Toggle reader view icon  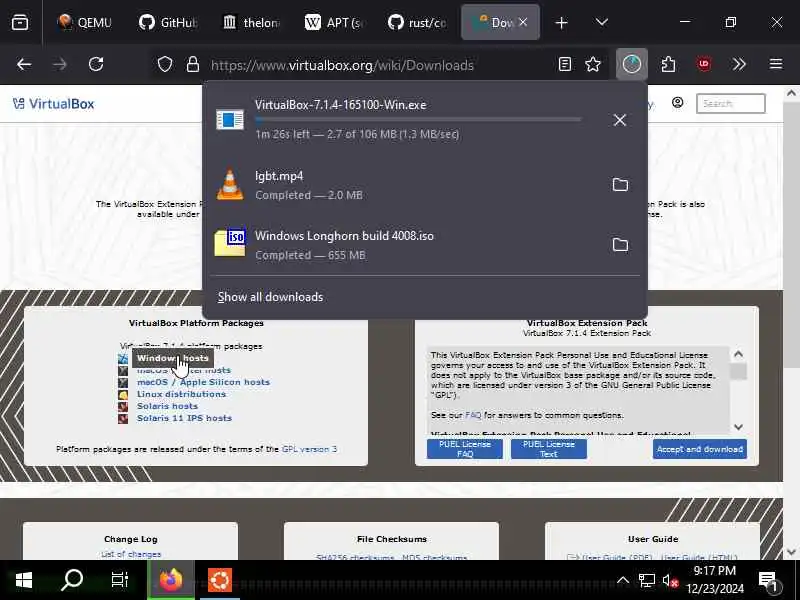coord(565,64)
